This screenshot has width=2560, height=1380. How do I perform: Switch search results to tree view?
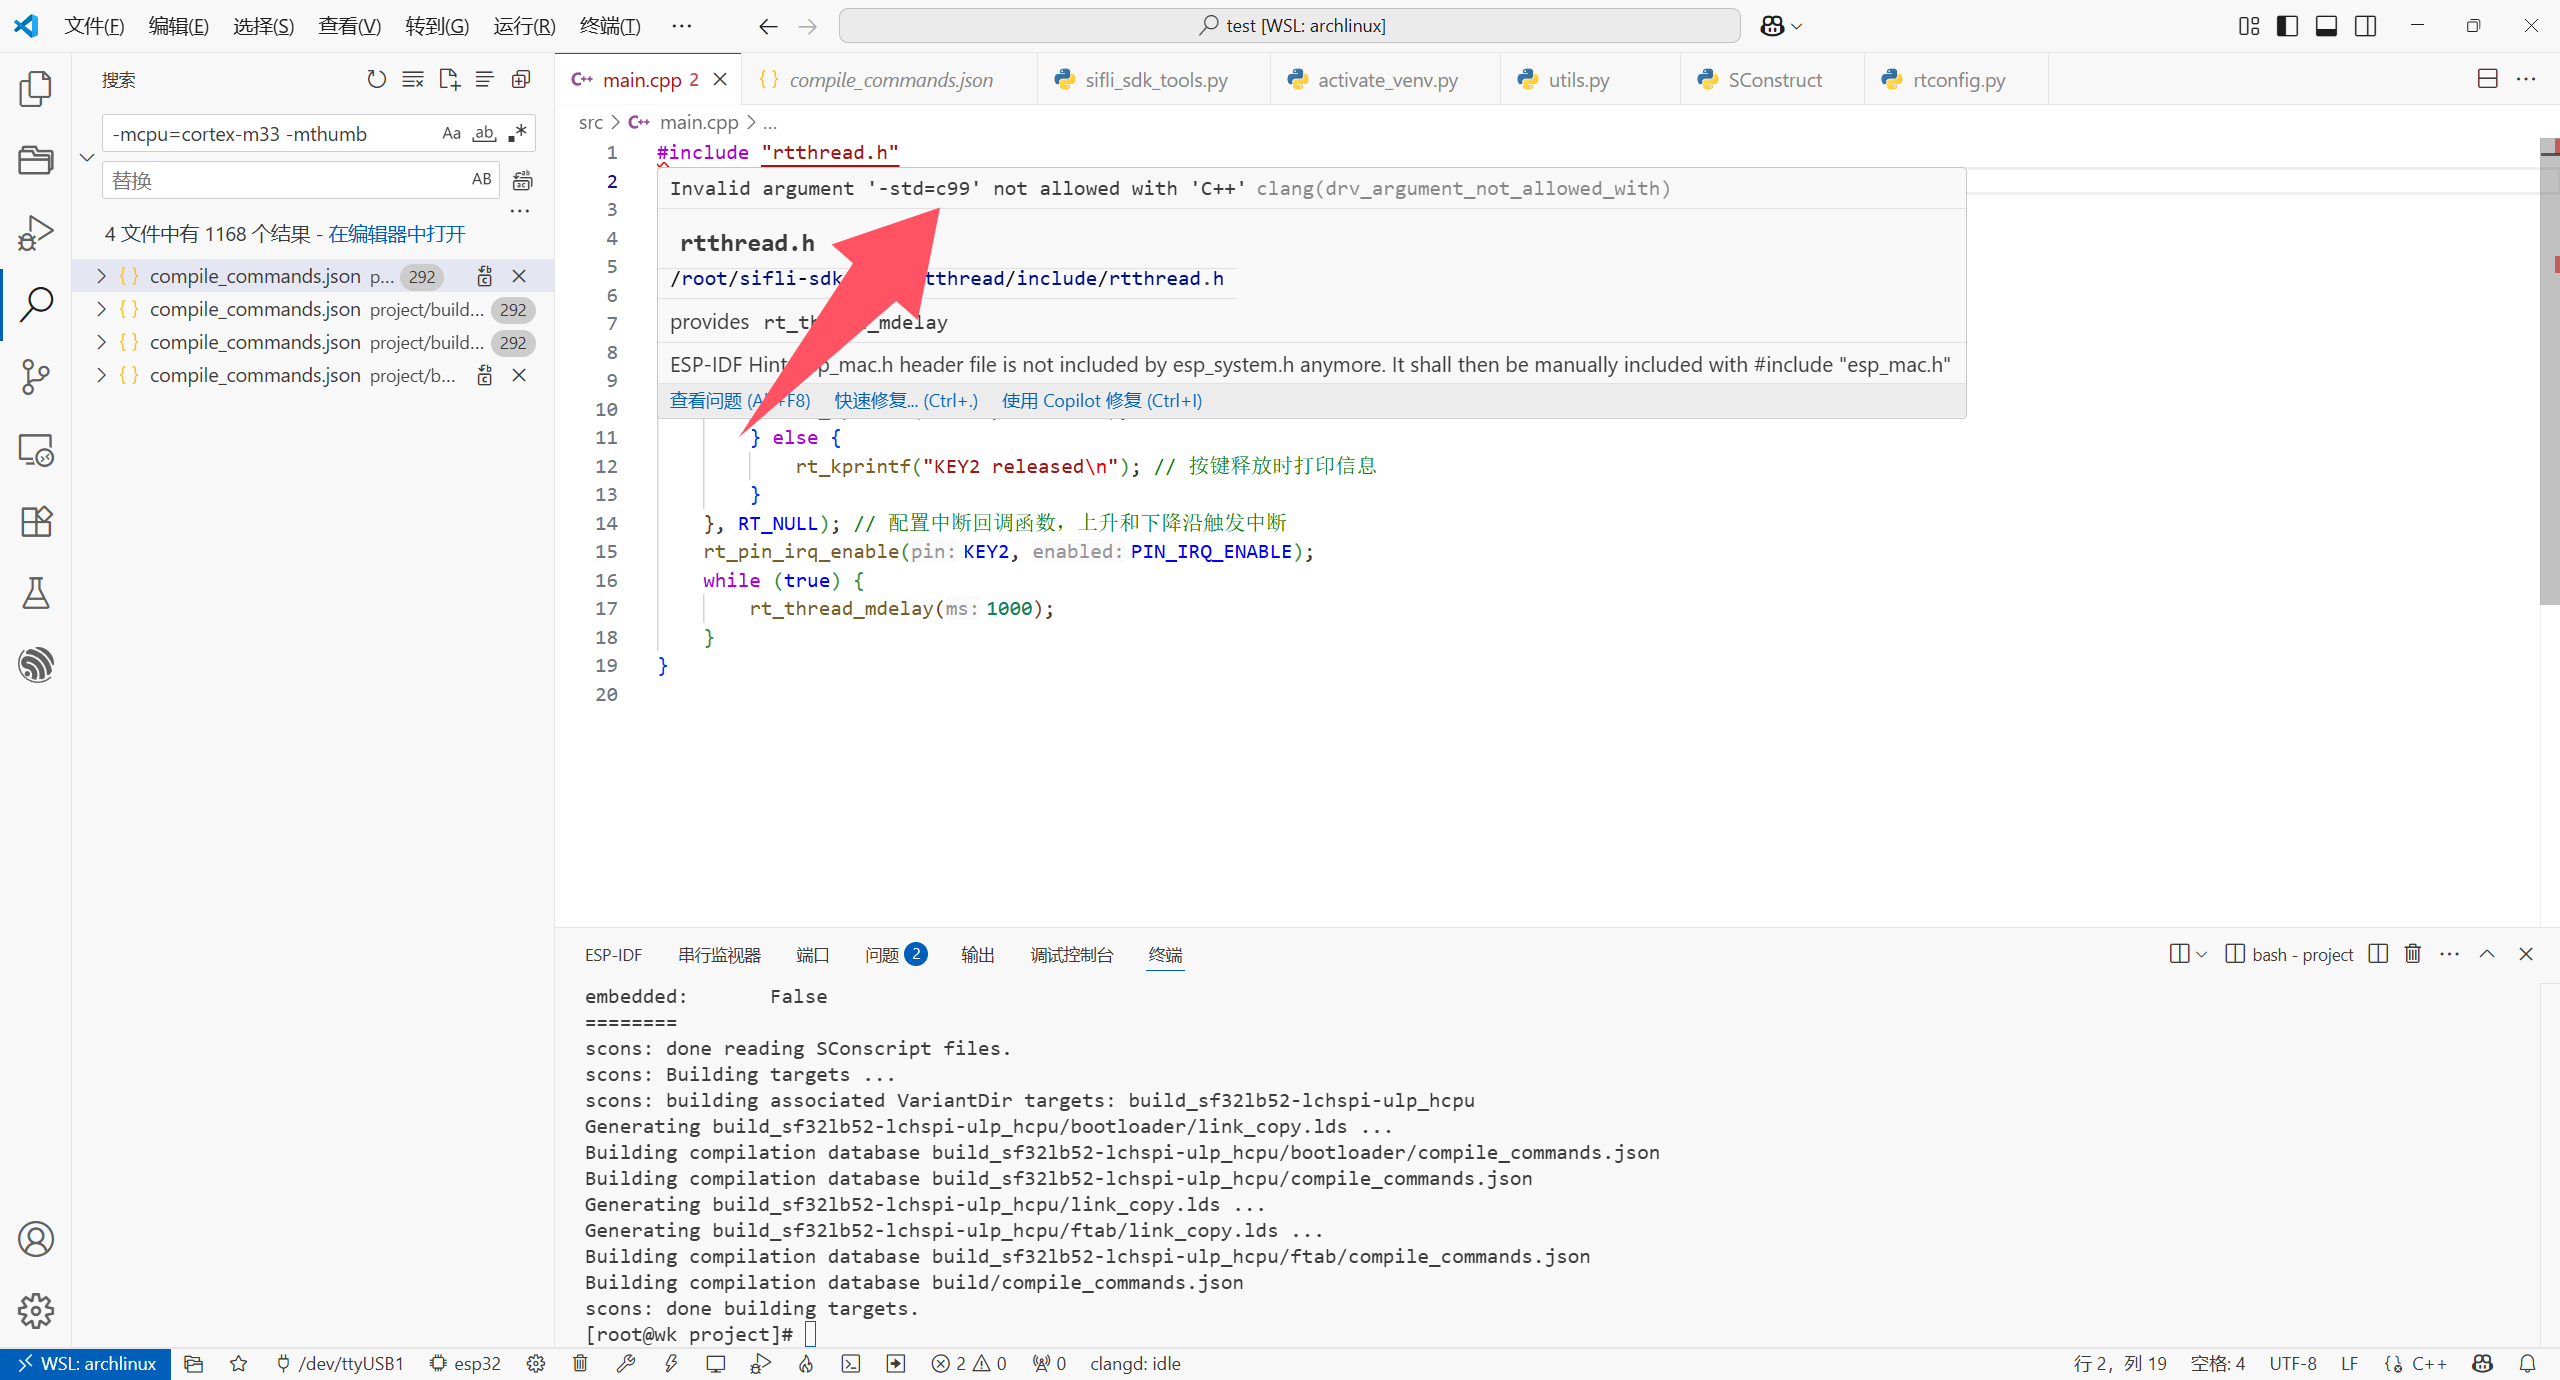[x=485, y=79]
